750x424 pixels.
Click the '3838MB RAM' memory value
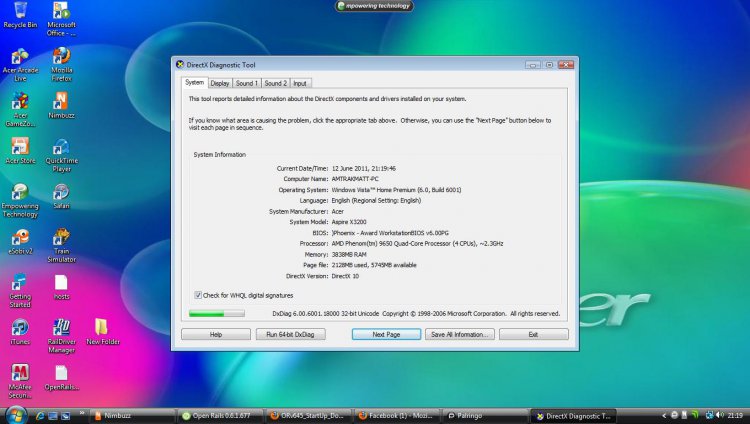349,255
